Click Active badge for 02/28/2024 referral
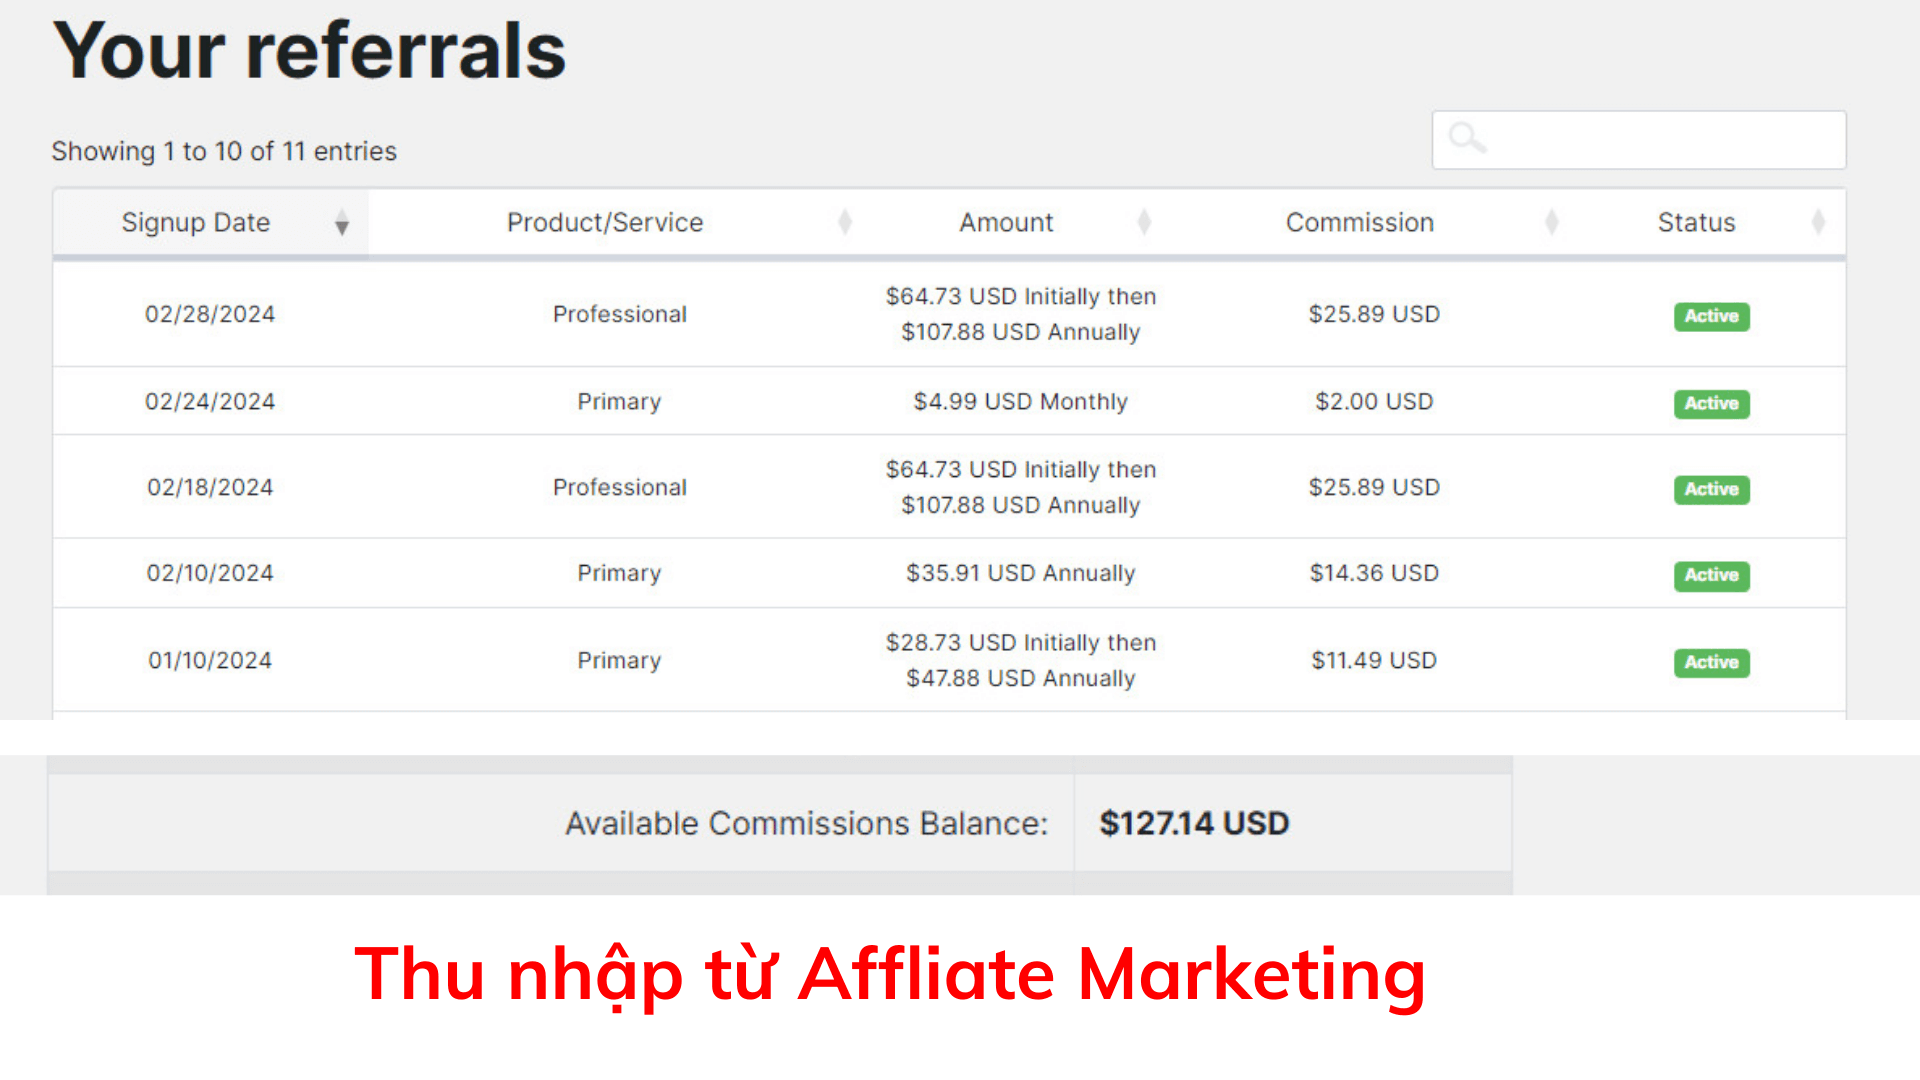This screenshot has height=1080, width=1920. click(x=1711, y=316)
